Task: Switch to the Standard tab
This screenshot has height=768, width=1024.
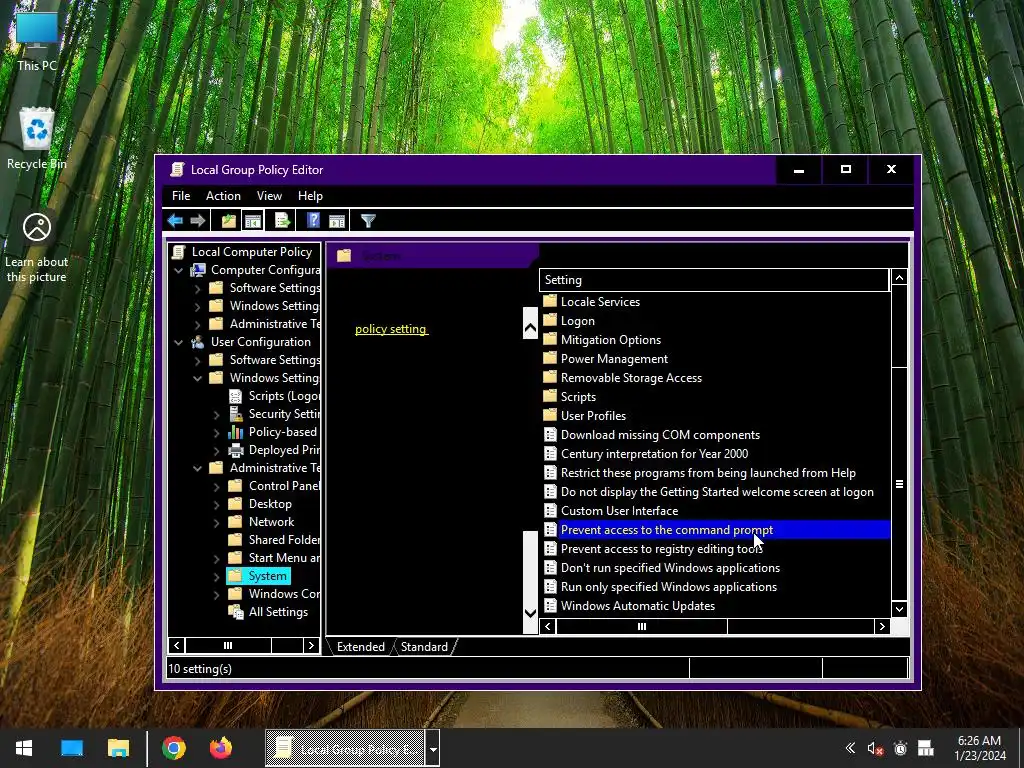Action: pos(424,647)
